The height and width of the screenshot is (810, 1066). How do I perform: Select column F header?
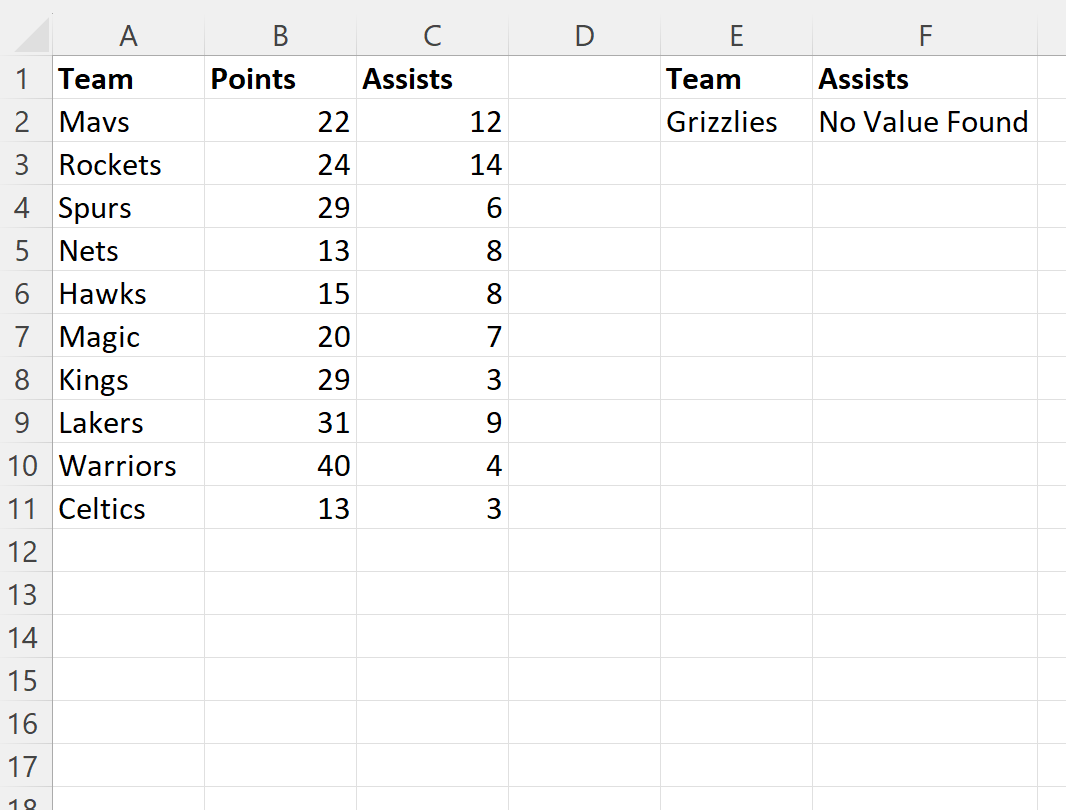[x=925, y=35]
